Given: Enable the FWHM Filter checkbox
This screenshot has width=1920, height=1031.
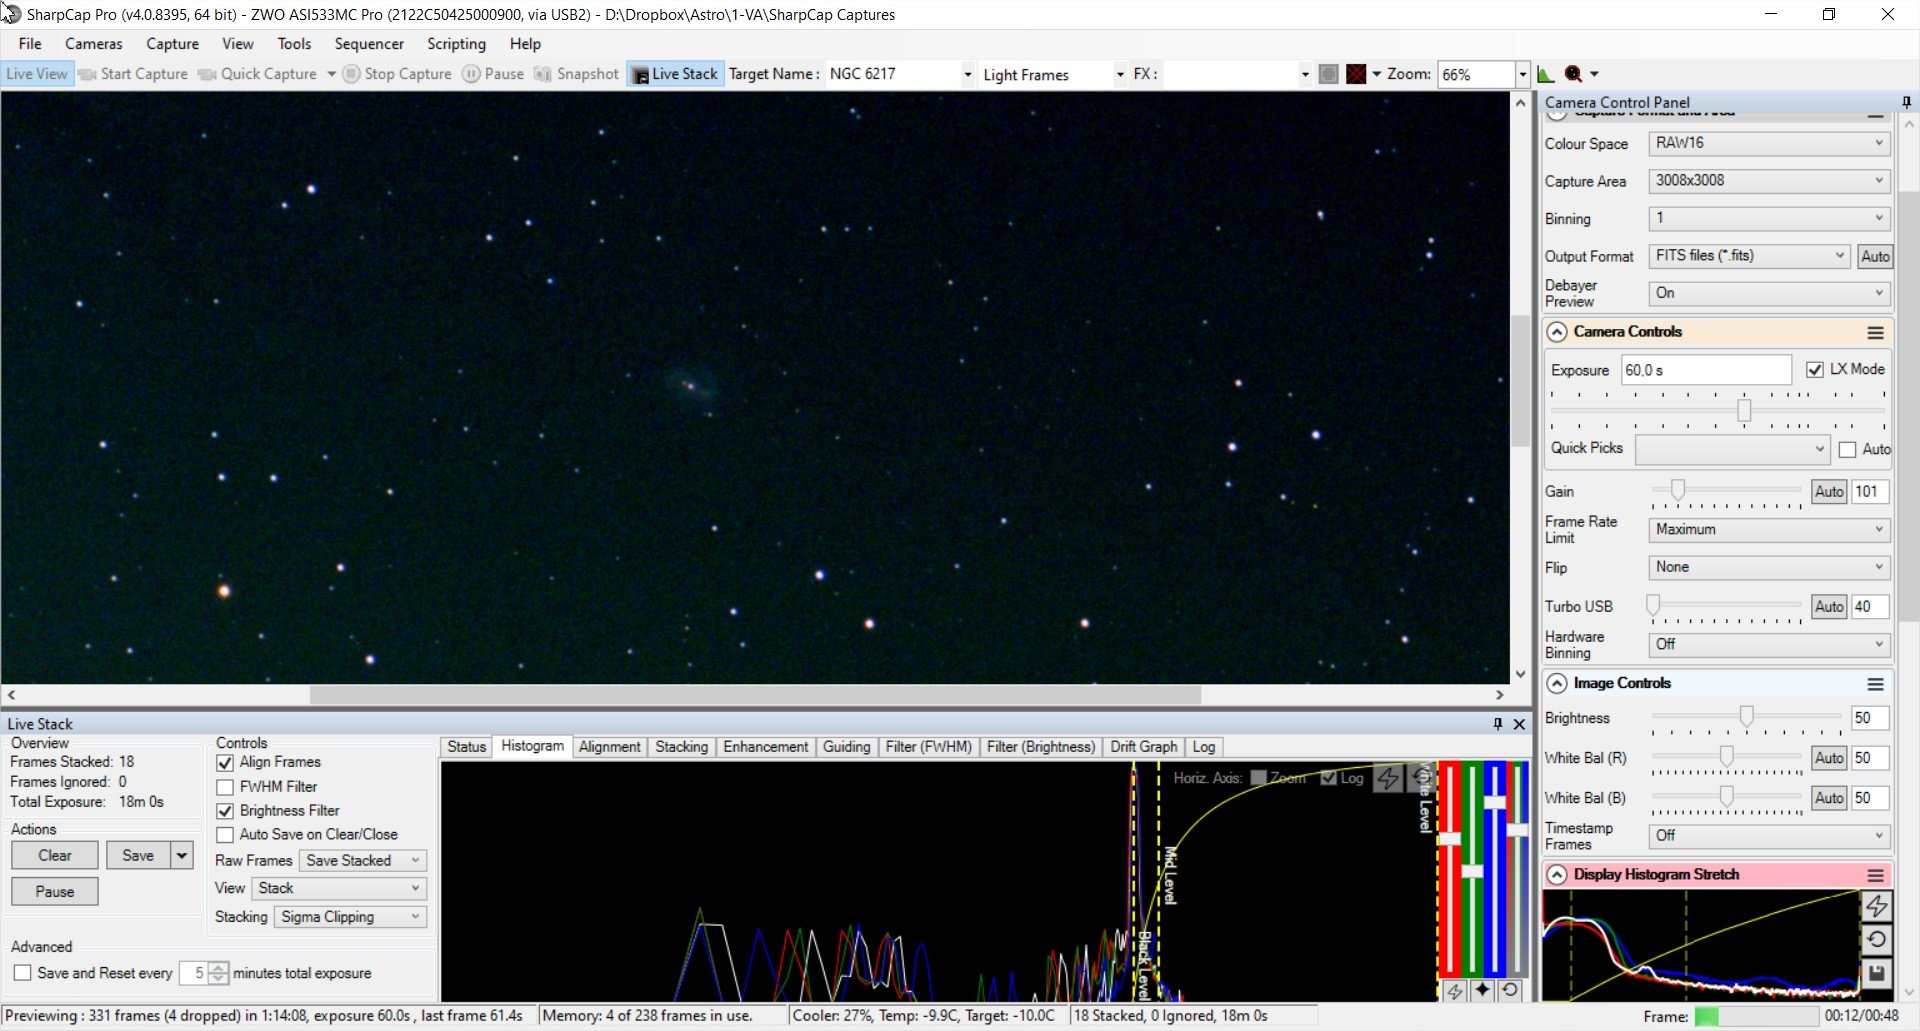Looking at the screenshot, I should point(226,787).
